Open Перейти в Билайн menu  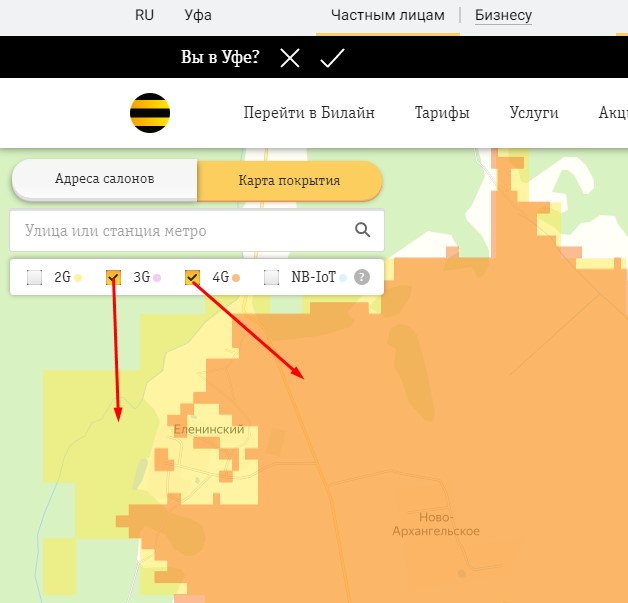309,113
